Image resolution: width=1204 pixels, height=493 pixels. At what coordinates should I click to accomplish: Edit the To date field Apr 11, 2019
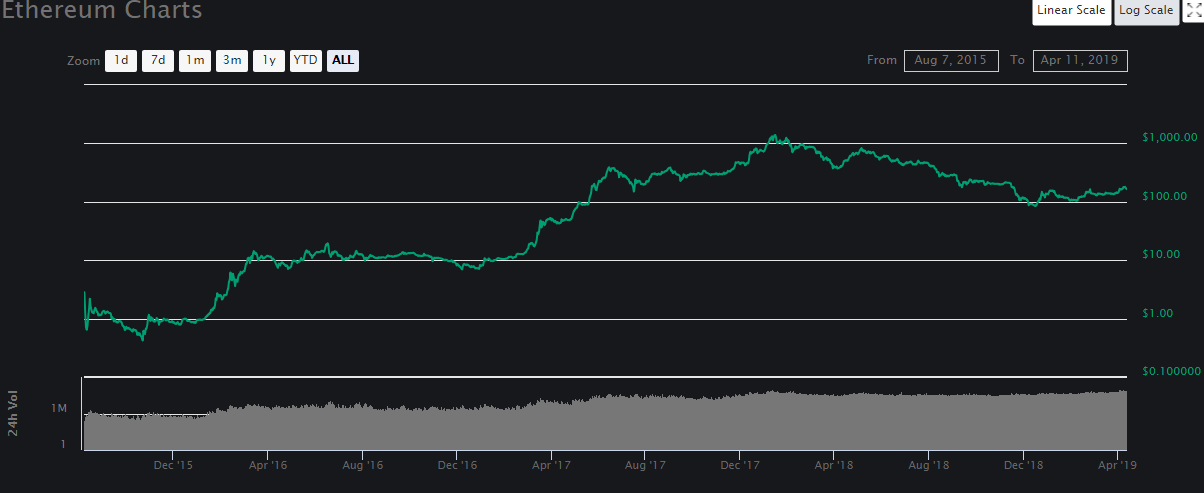[1080, 60]
